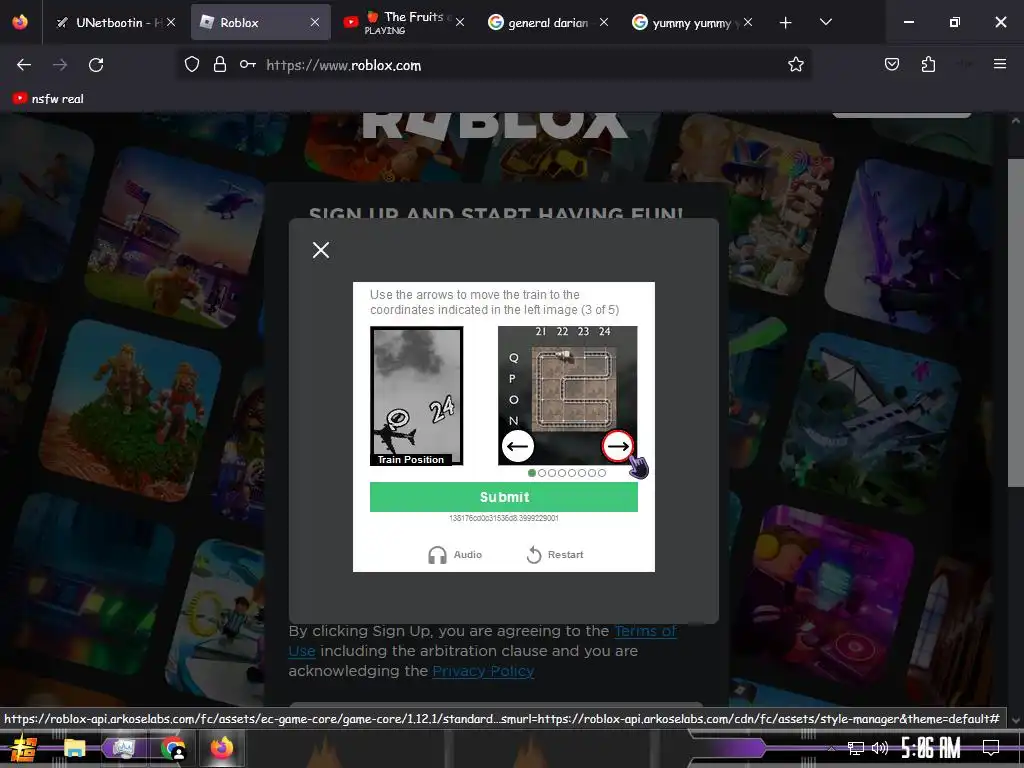Switch to the Audio challenge

(455, 554)
